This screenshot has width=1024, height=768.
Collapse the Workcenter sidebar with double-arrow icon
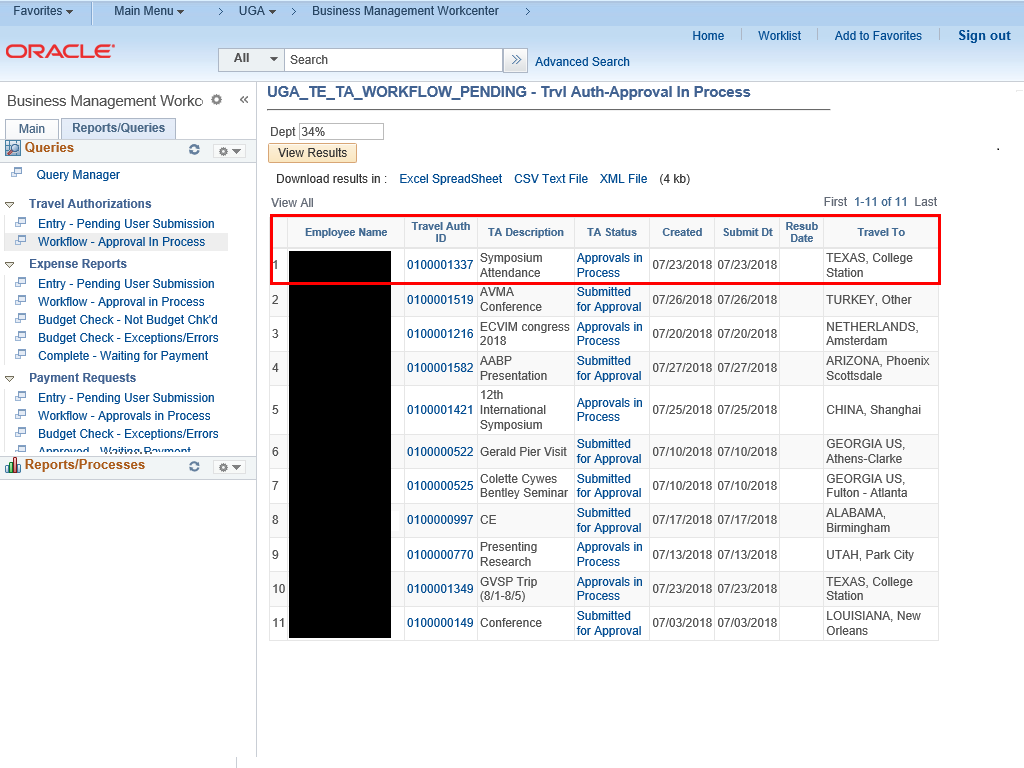tap(244, 100)
